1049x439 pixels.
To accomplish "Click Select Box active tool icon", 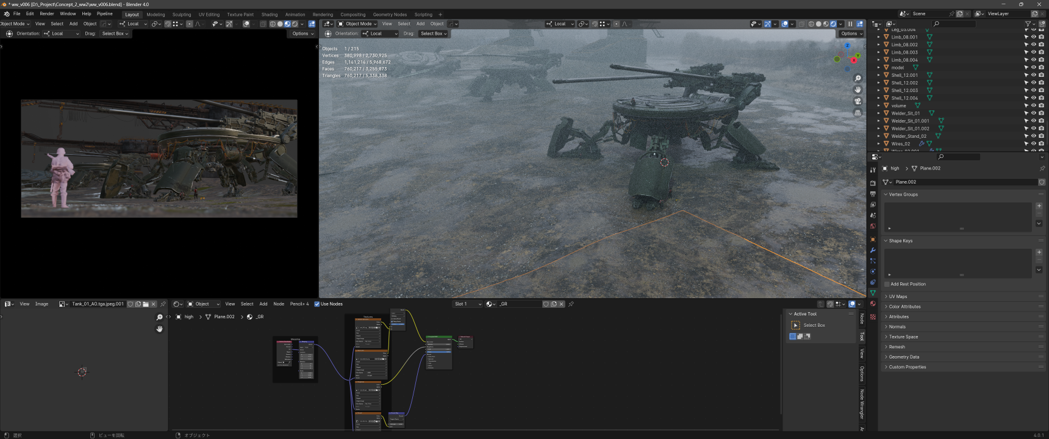I will pos(795,325).
